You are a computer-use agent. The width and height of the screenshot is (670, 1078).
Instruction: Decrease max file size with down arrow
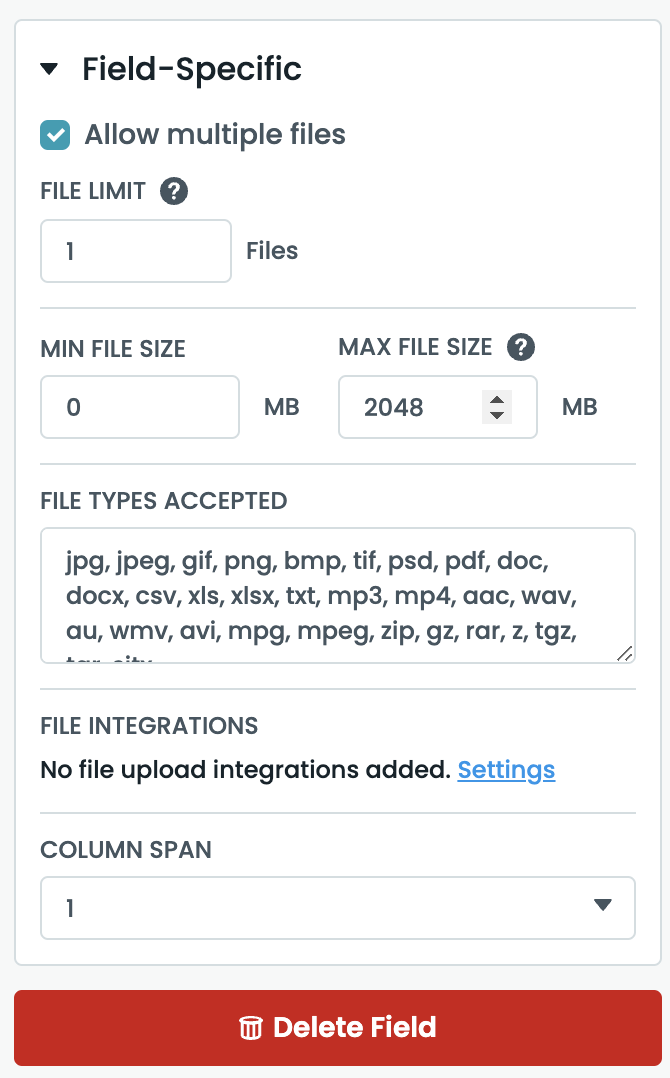tap(497, 415)
